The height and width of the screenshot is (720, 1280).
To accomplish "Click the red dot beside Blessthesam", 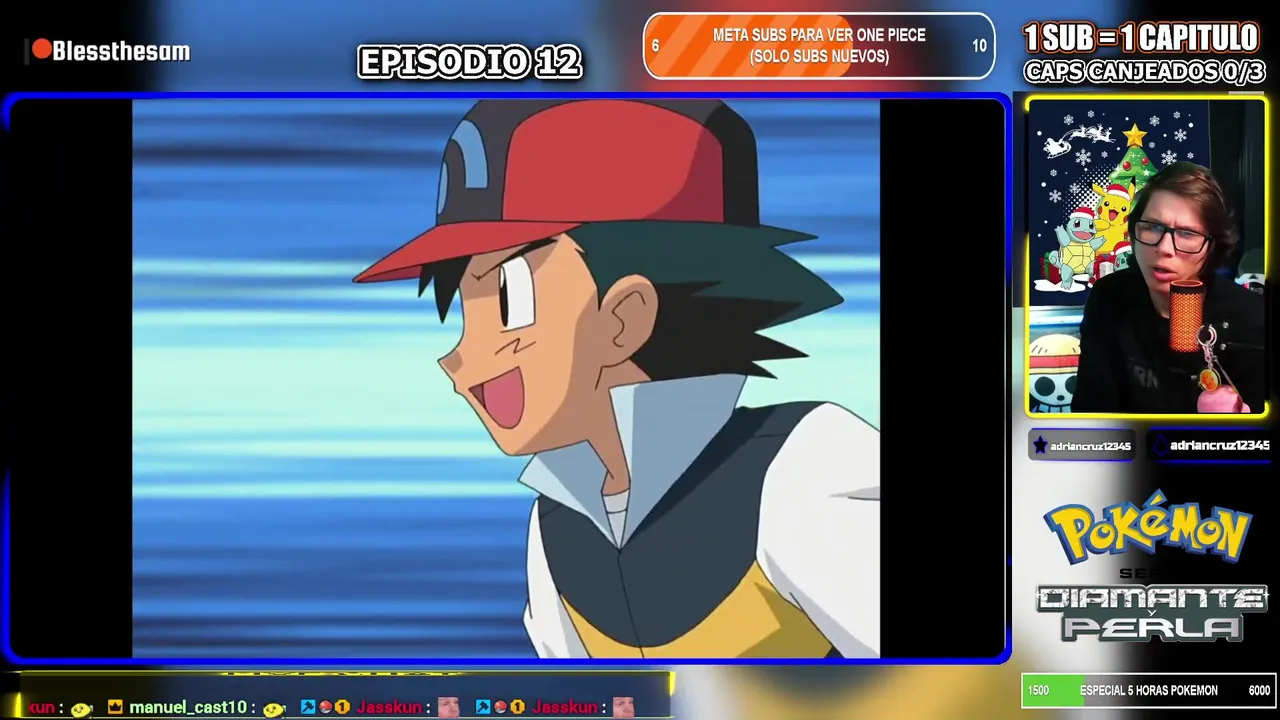I will (41, 50).
